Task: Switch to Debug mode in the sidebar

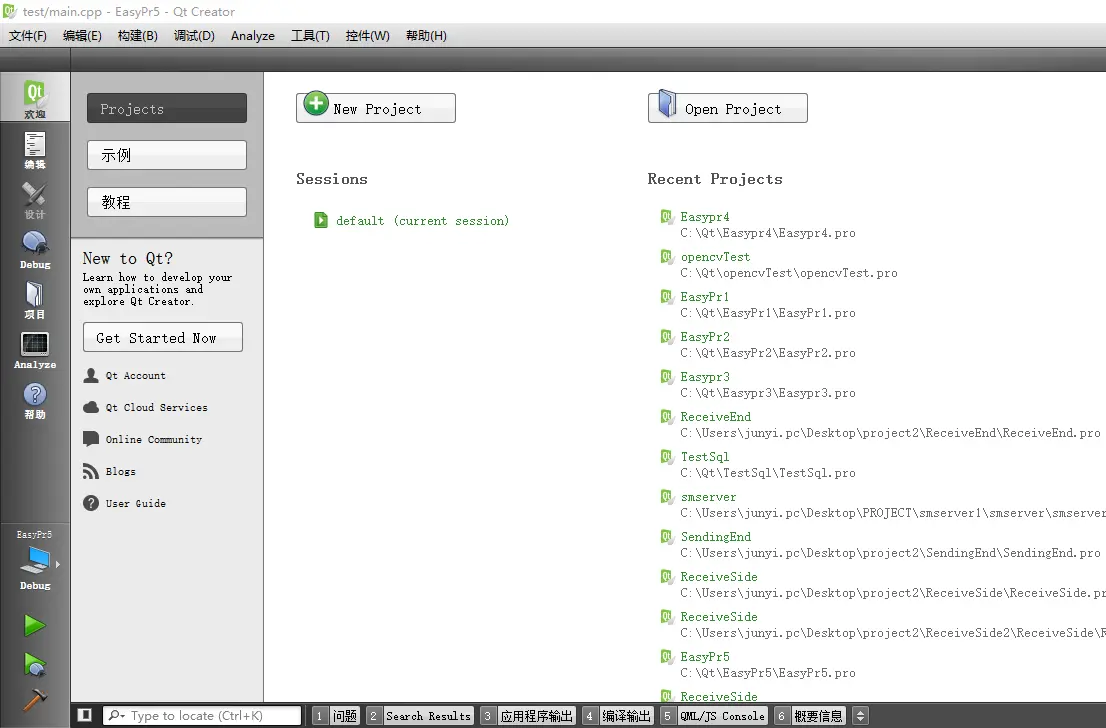Action: pos(35,250)
